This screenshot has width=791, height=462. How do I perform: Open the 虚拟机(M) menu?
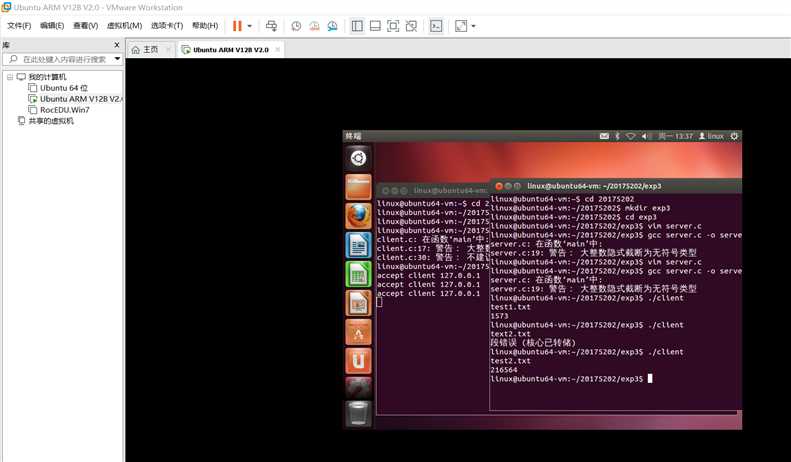(x=124, y=26)
